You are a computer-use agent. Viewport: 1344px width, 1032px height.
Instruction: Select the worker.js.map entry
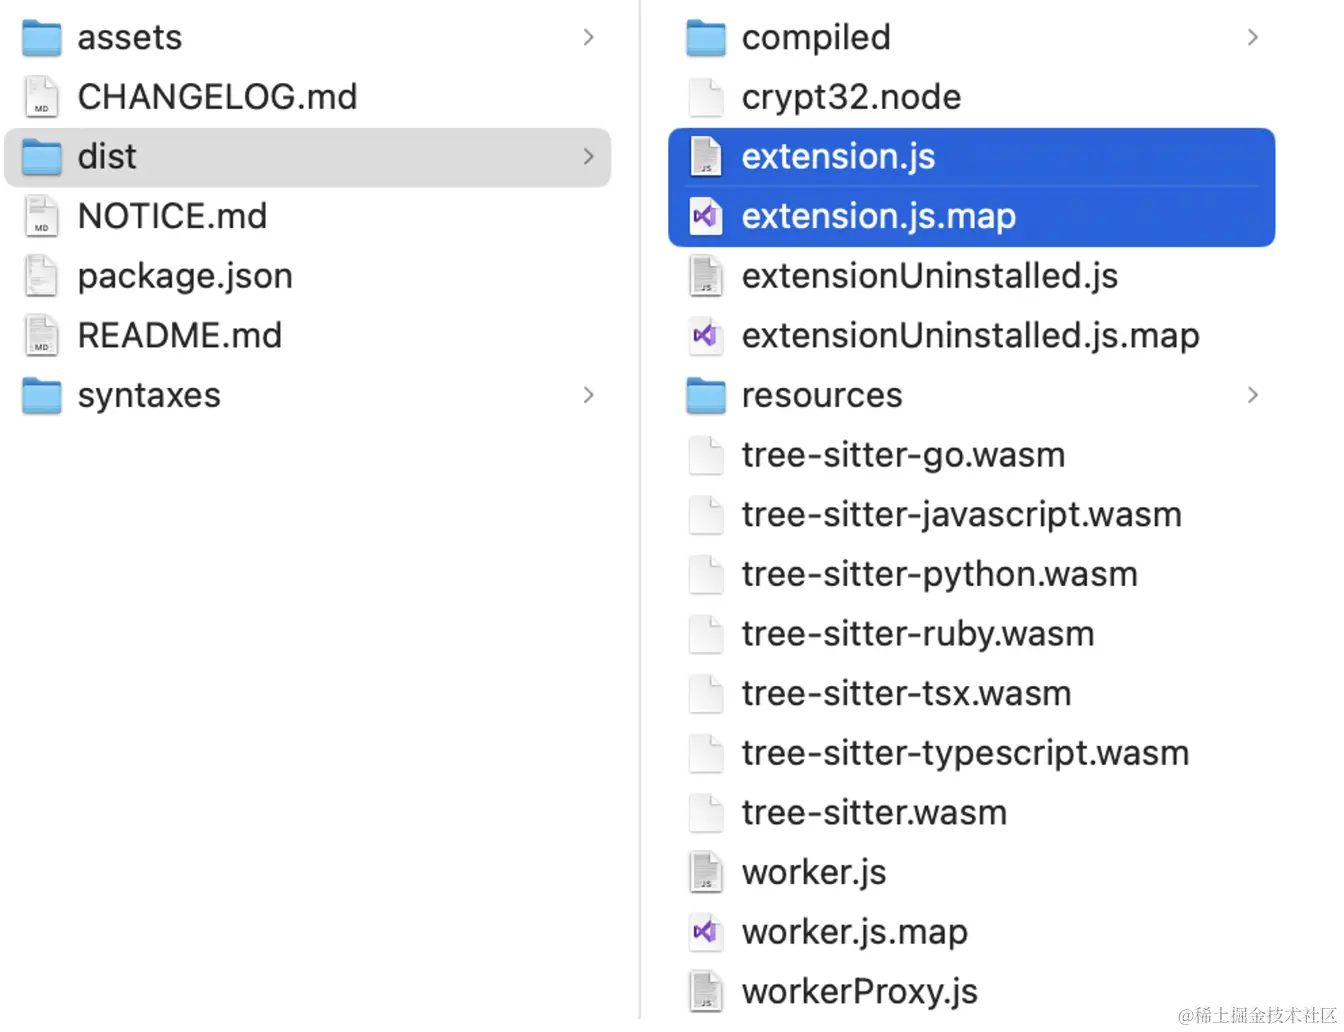click(854, 931)
